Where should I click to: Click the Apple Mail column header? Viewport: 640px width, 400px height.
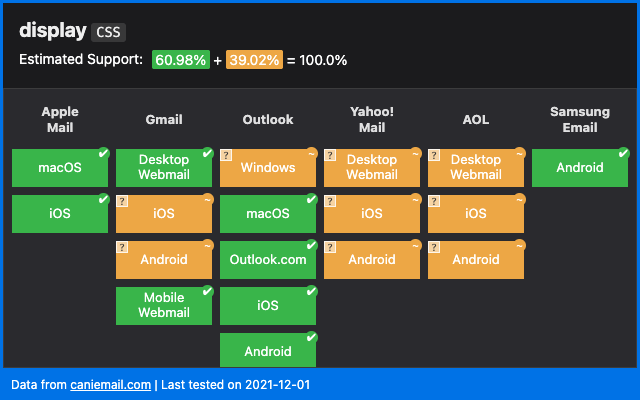pos(60,119)
